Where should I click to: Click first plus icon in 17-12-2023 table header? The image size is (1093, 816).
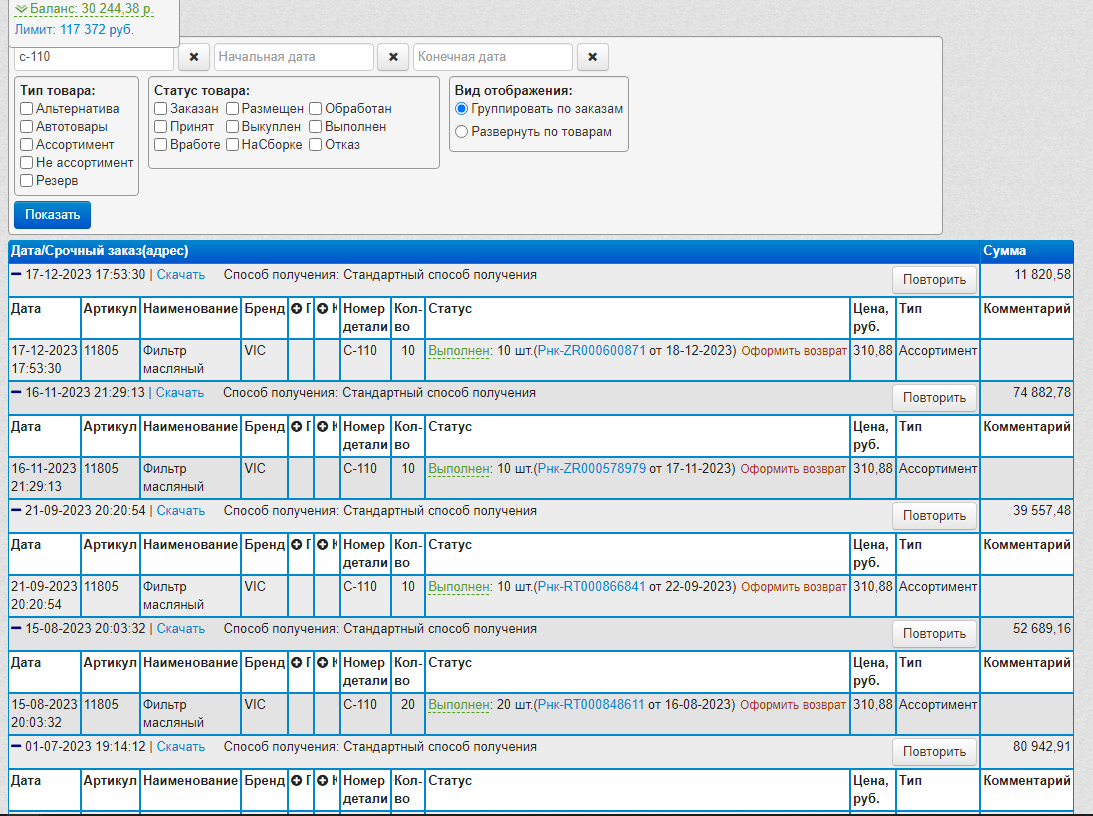[297, 309]
